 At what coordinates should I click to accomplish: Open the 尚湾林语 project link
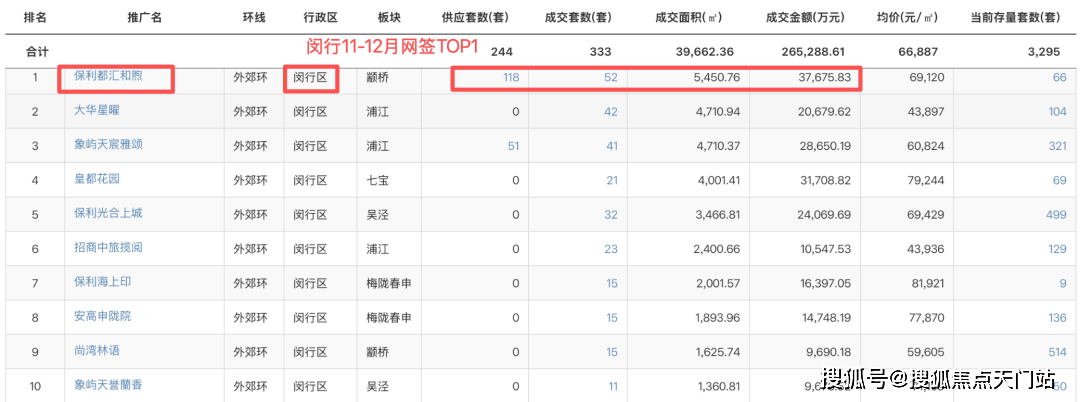97,351
